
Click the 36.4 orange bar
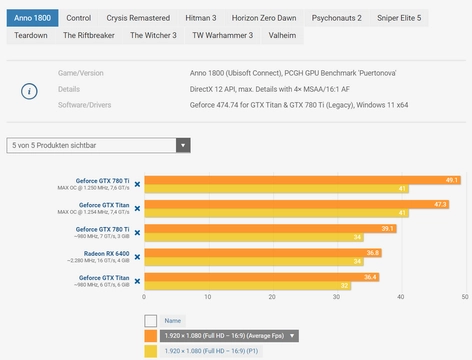[262, 277]
